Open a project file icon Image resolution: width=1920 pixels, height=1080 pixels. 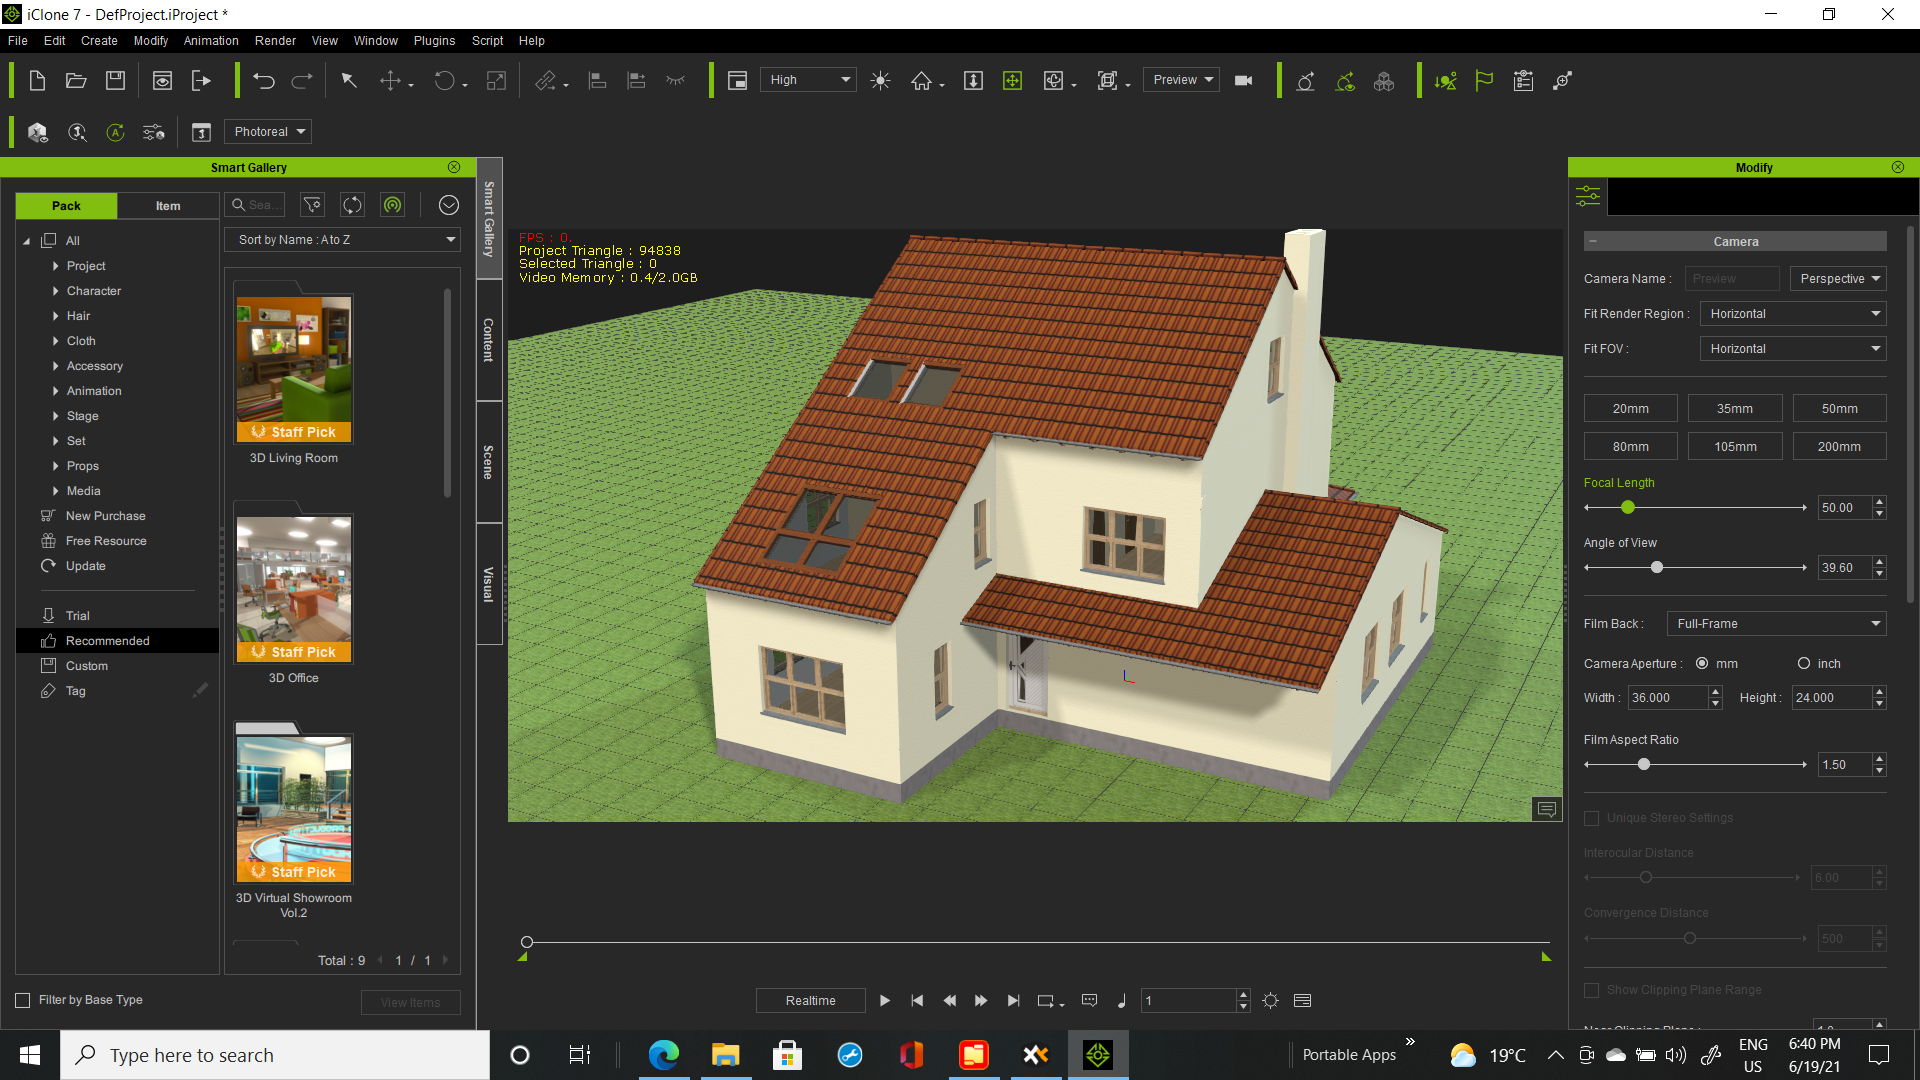pos(76,81)
